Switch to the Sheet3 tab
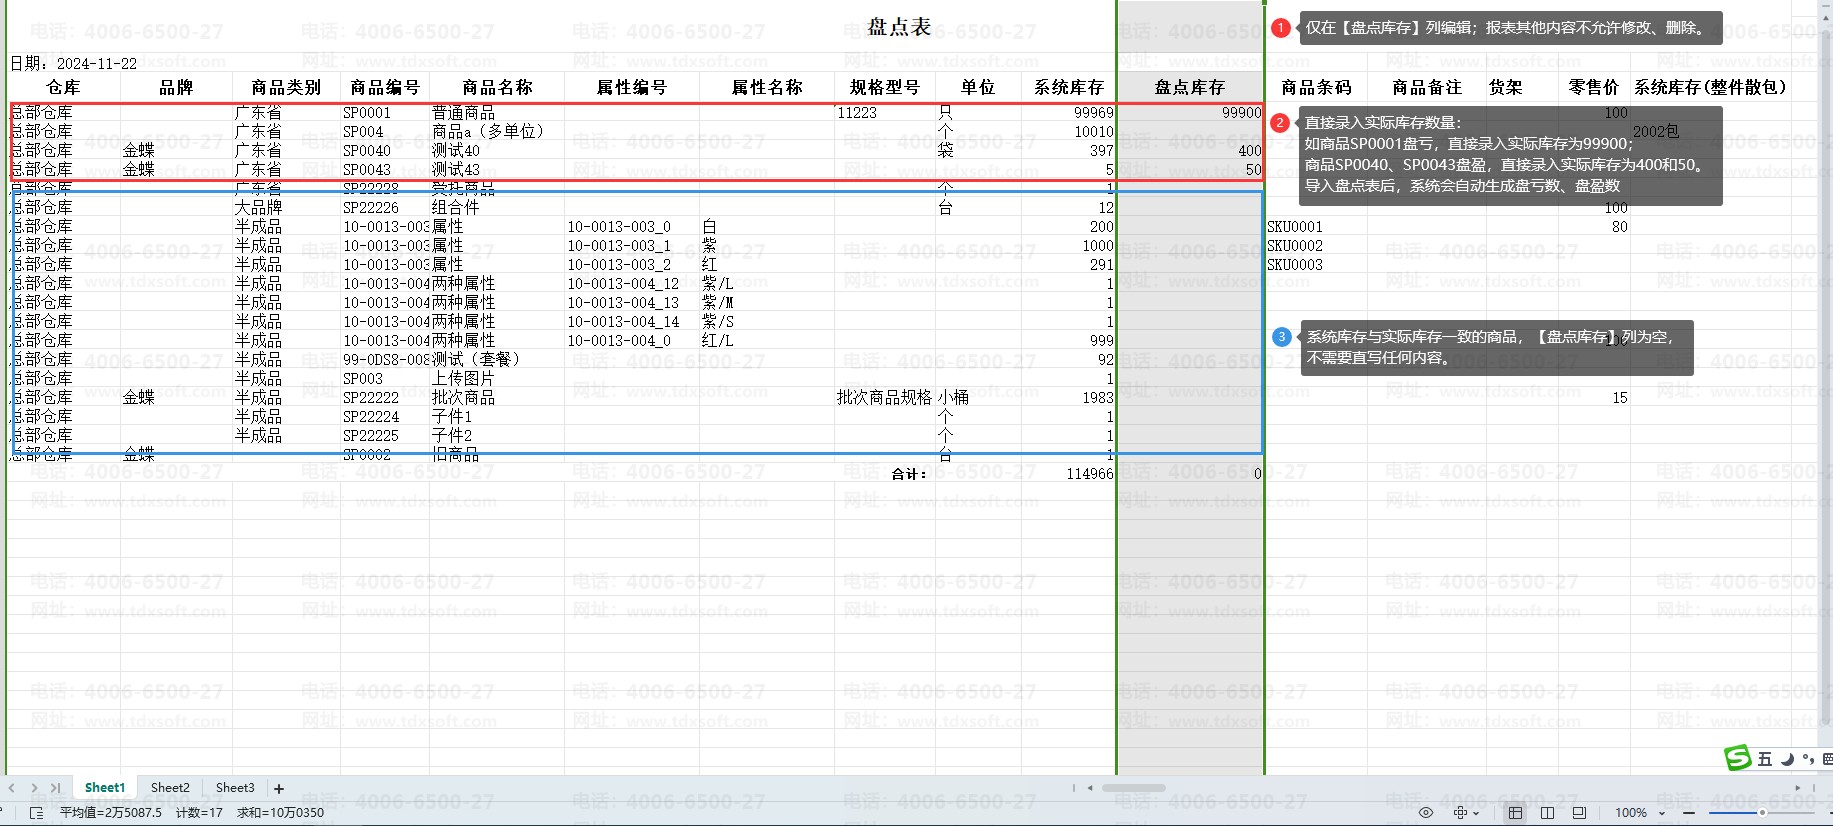 [235, 788]
